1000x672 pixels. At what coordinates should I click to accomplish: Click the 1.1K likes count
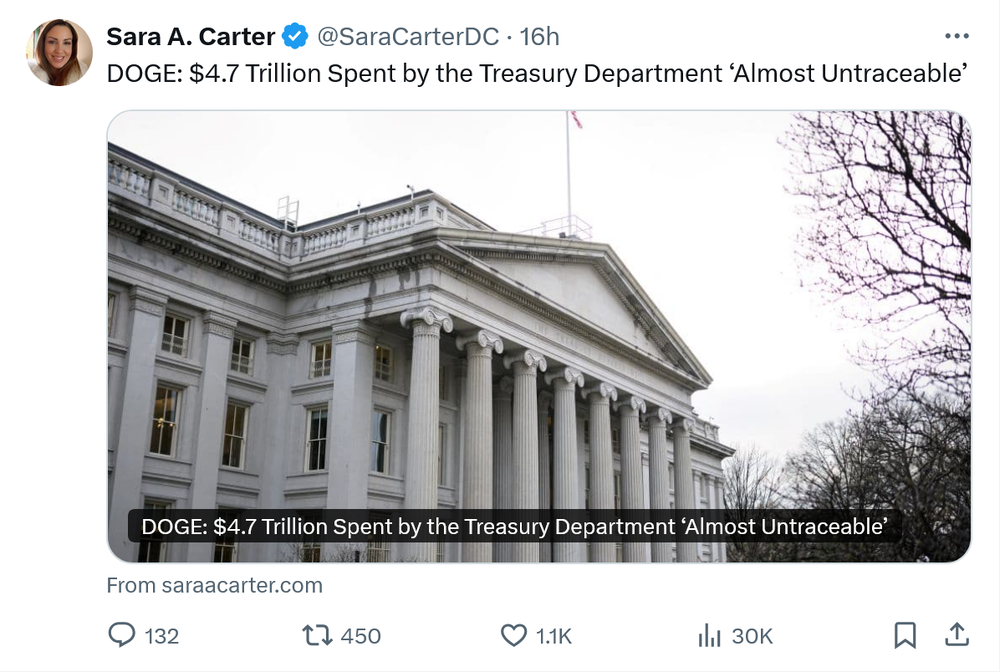coord(554,636)
